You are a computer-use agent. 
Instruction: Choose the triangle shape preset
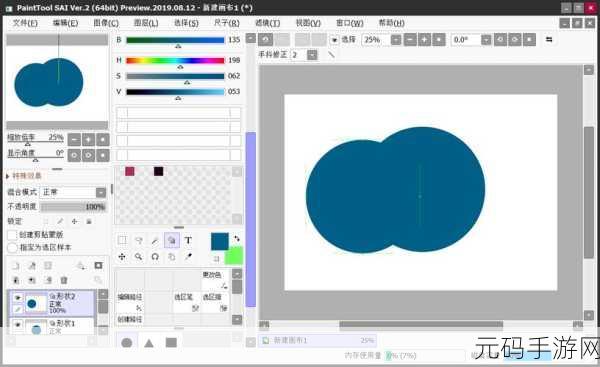click(x=149, y=343)
